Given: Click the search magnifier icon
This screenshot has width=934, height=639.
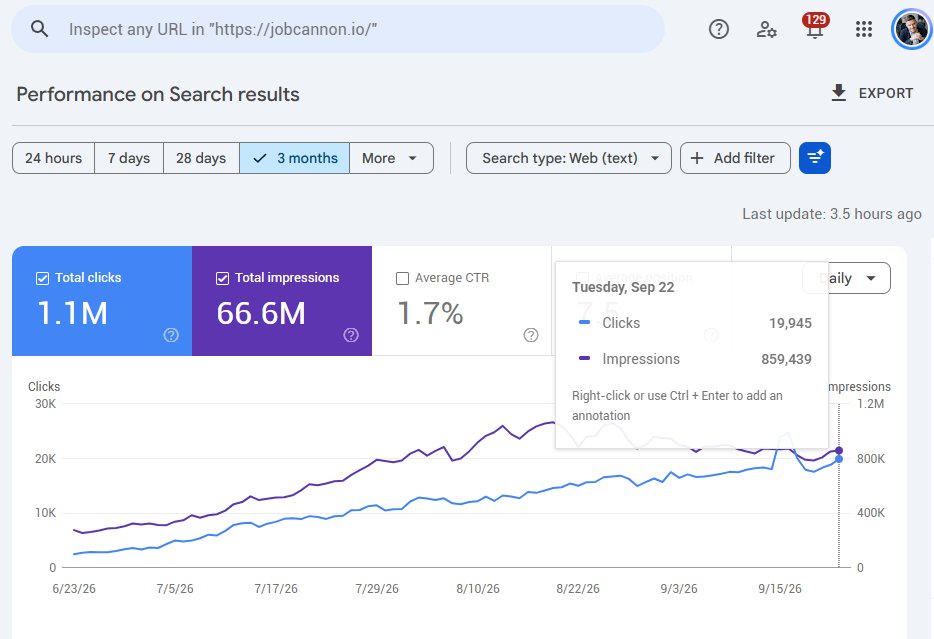Looking at the screenshot, I should click(39, 29).
